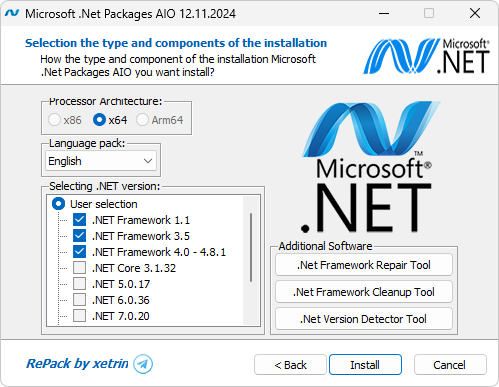
Task: Open the Language pack dropdown
Action: pos(101,161)
